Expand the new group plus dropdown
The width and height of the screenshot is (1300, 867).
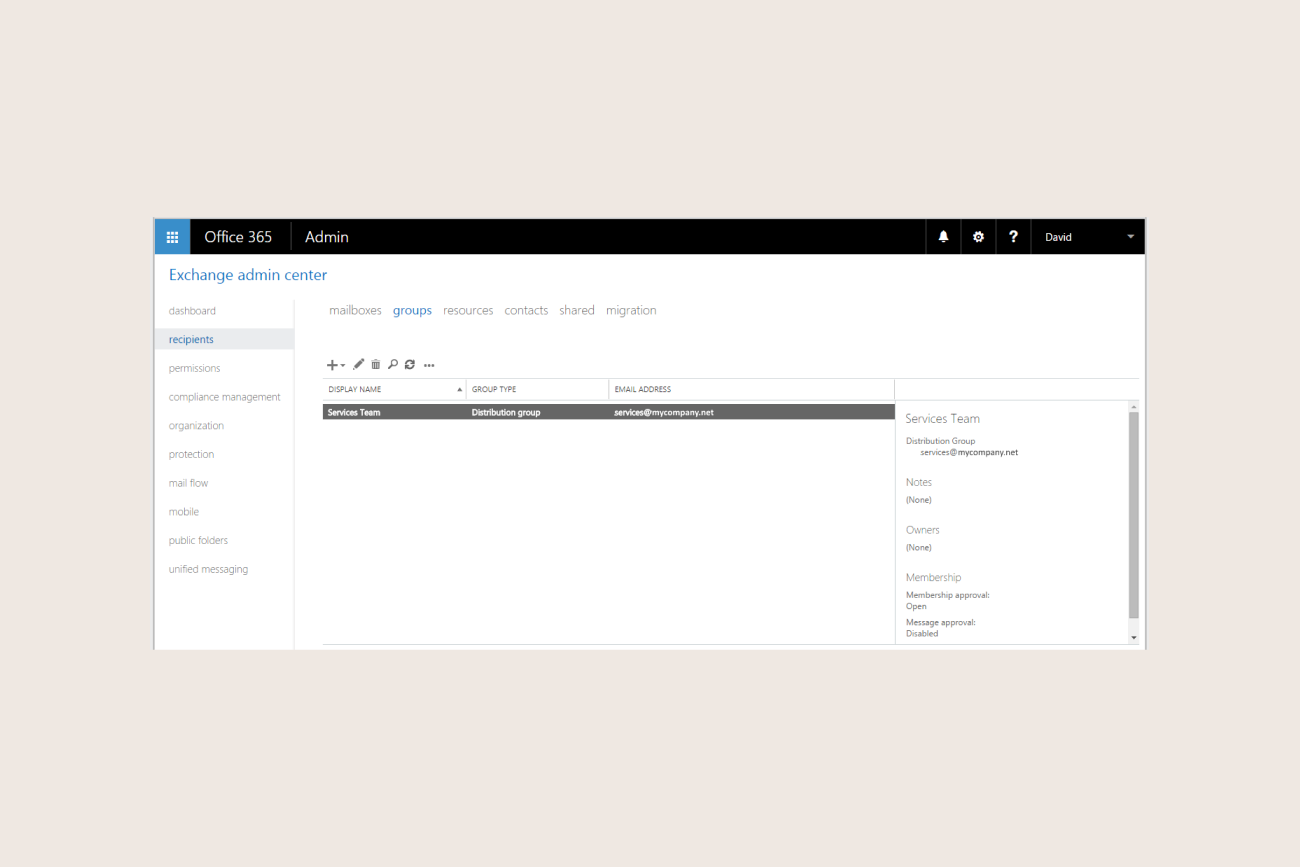coord(336,365)
